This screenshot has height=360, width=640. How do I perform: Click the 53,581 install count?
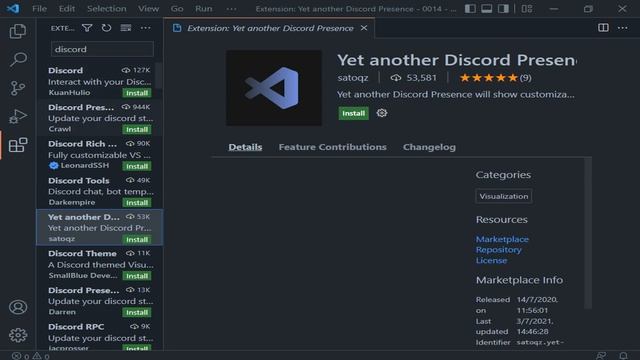point(413,78)
